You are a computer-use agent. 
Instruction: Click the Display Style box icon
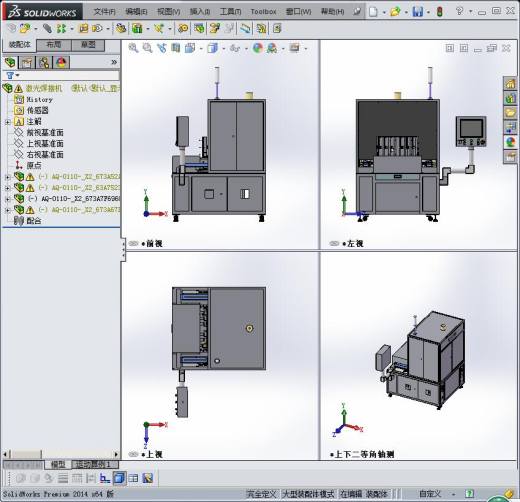click(212, 48)
